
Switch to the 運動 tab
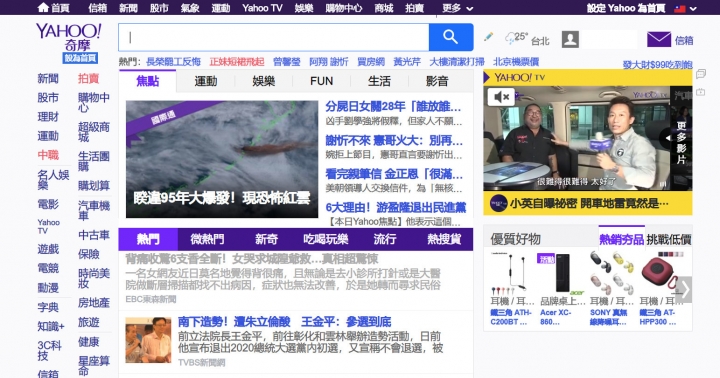tap(205, 81)
